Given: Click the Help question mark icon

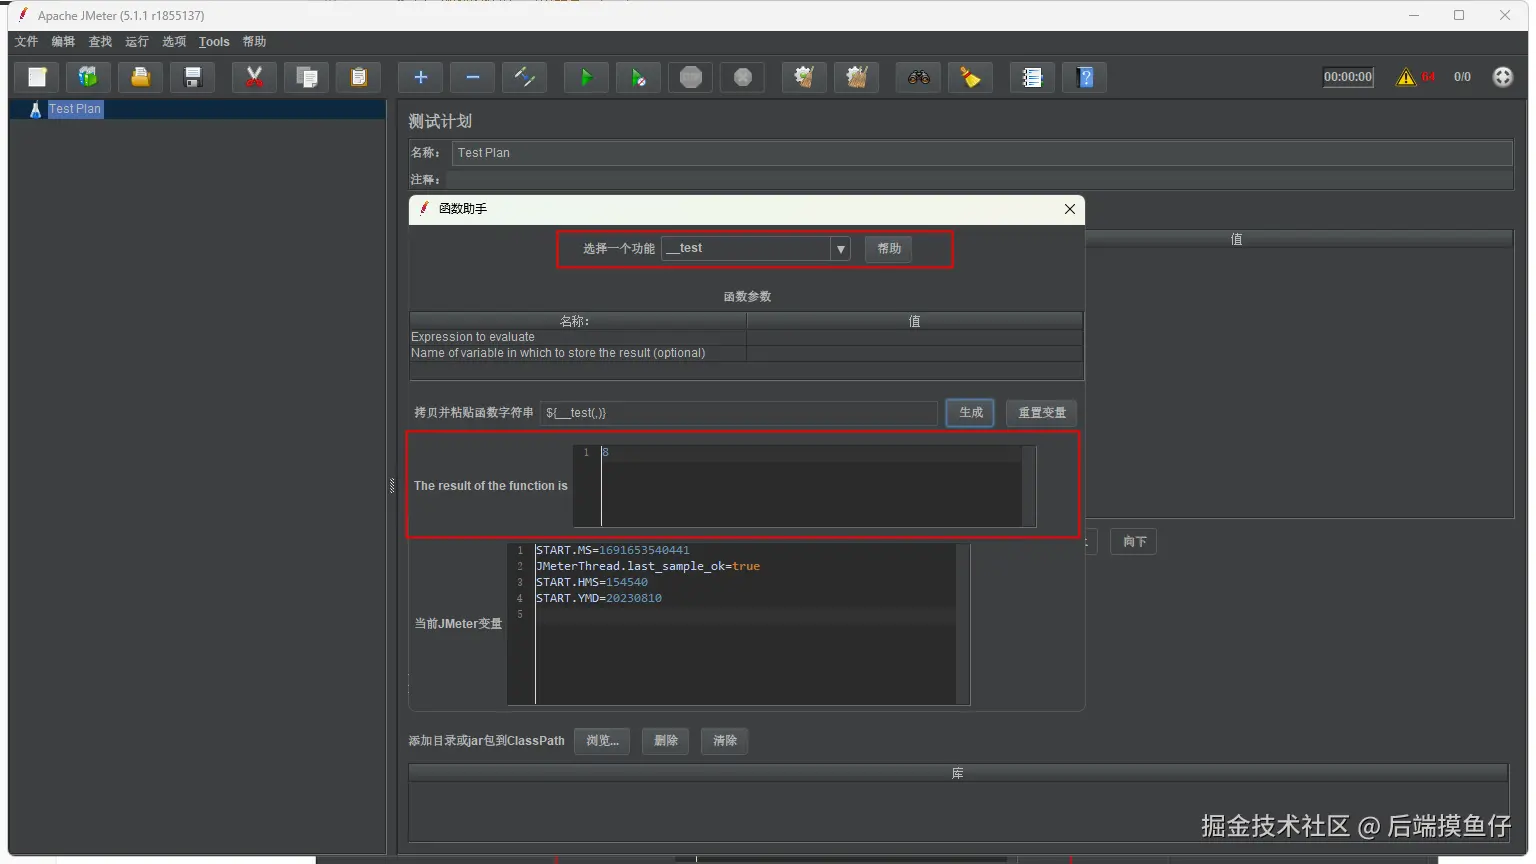Looking at the screenshot, I should click(1085, 77).
